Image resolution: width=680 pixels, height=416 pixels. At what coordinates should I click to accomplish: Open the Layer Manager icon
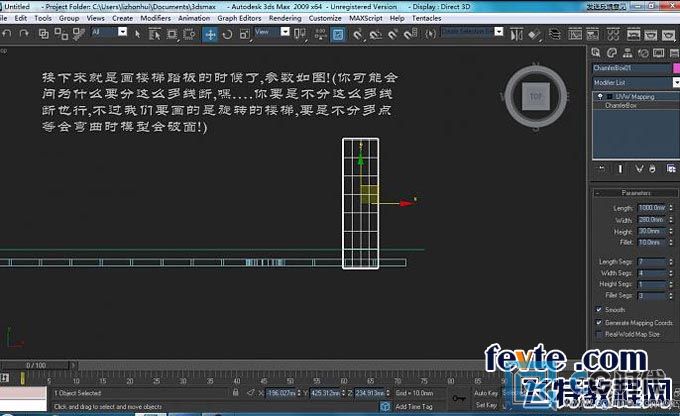[555, 34]
